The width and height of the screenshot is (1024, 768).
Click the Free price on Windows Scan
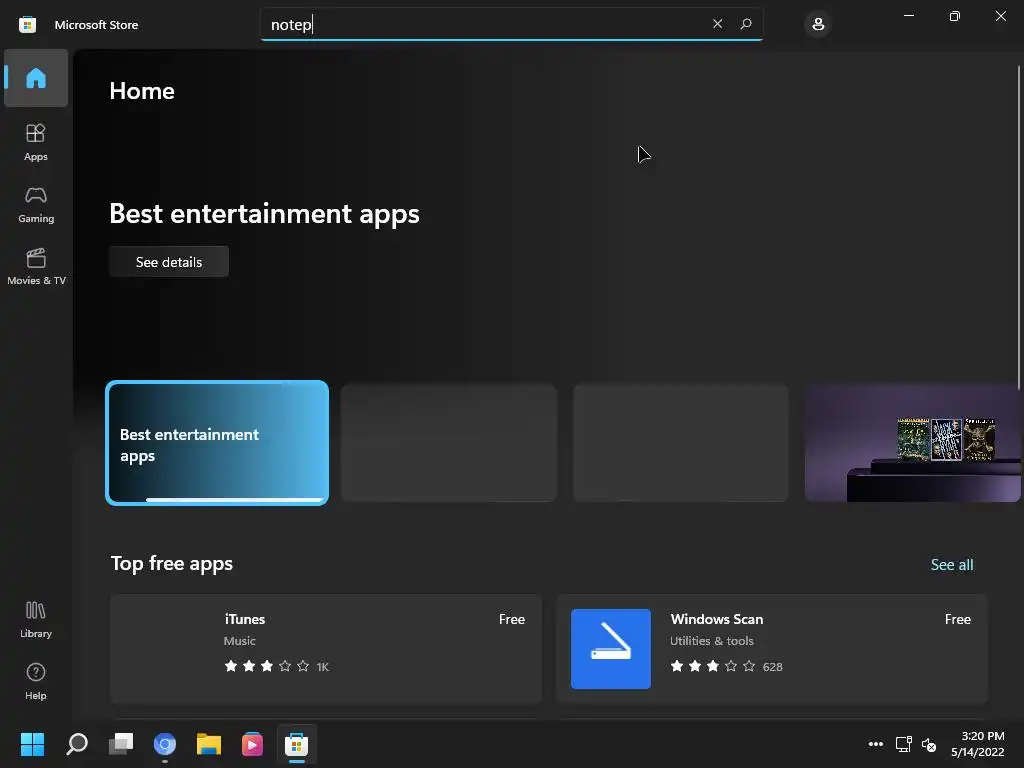(x=957, y=619)
